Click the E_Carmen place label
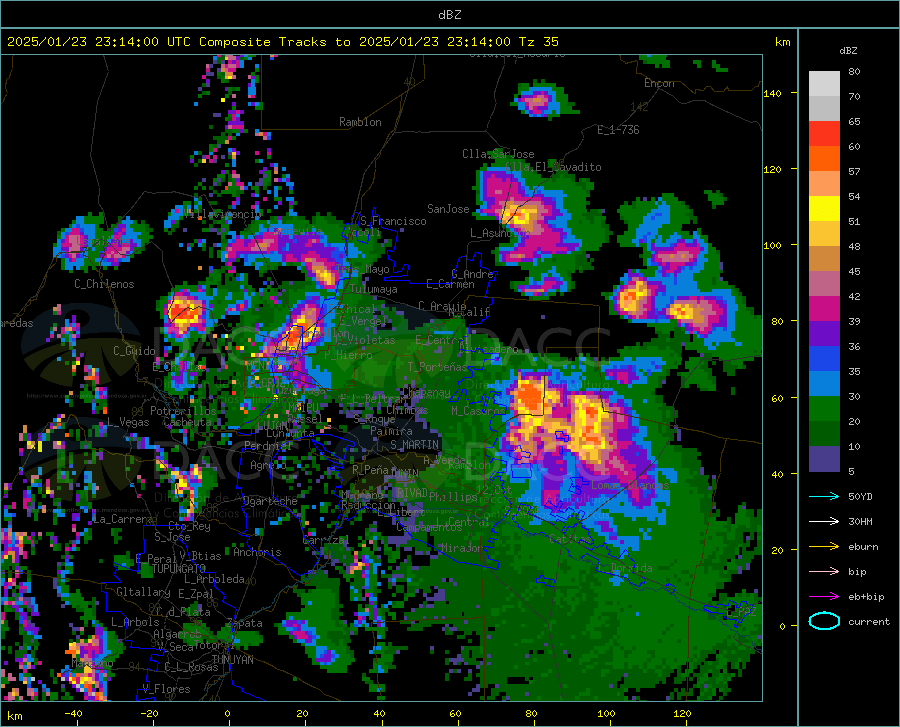This screenshot has height=727, width=900. click(x=450, y=284)
